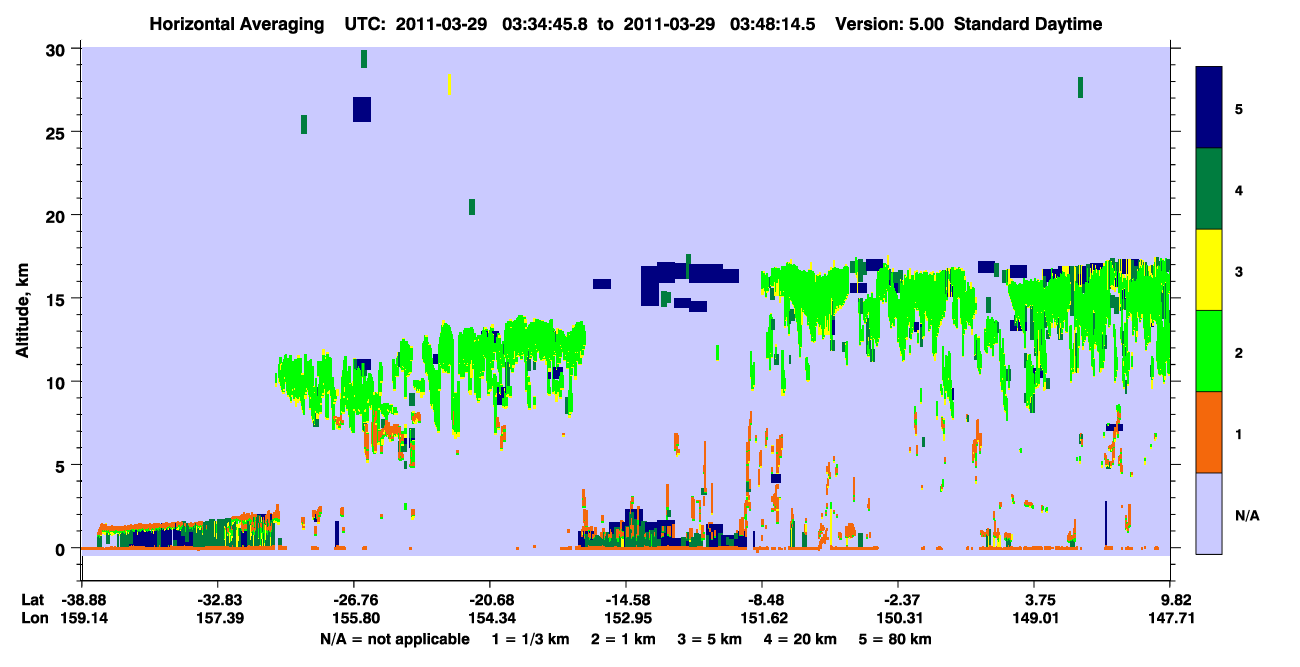Click latitude value -2.37
This screenshot has height=667, width=1300.
898,600
